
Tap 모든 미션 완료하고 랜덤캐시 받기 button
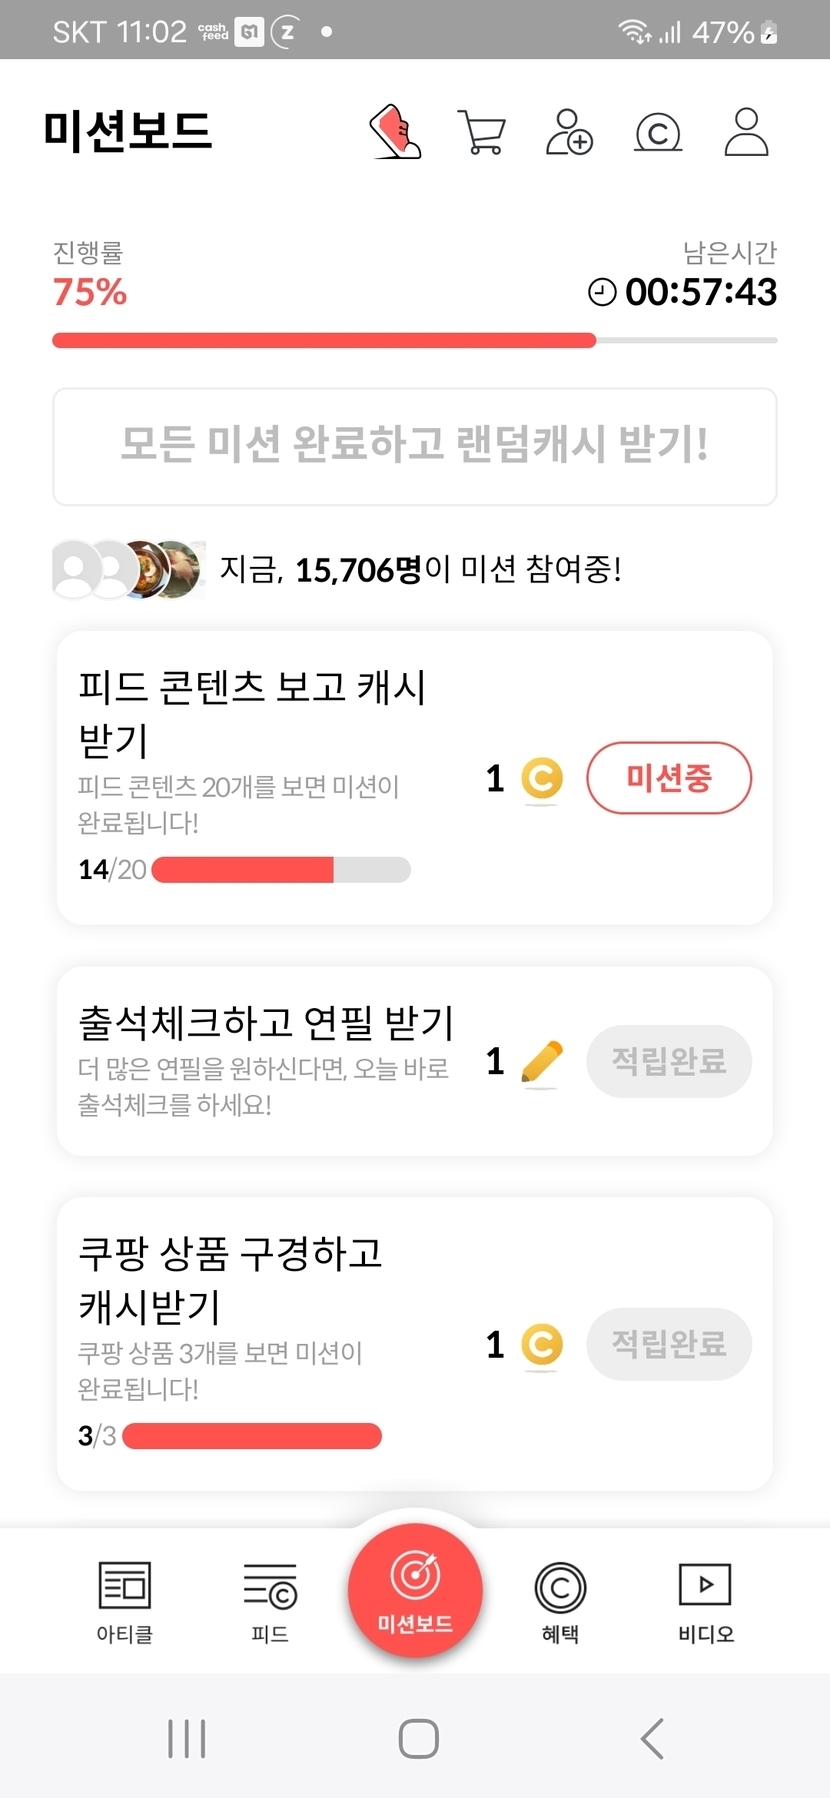click(x=415, y=446)
